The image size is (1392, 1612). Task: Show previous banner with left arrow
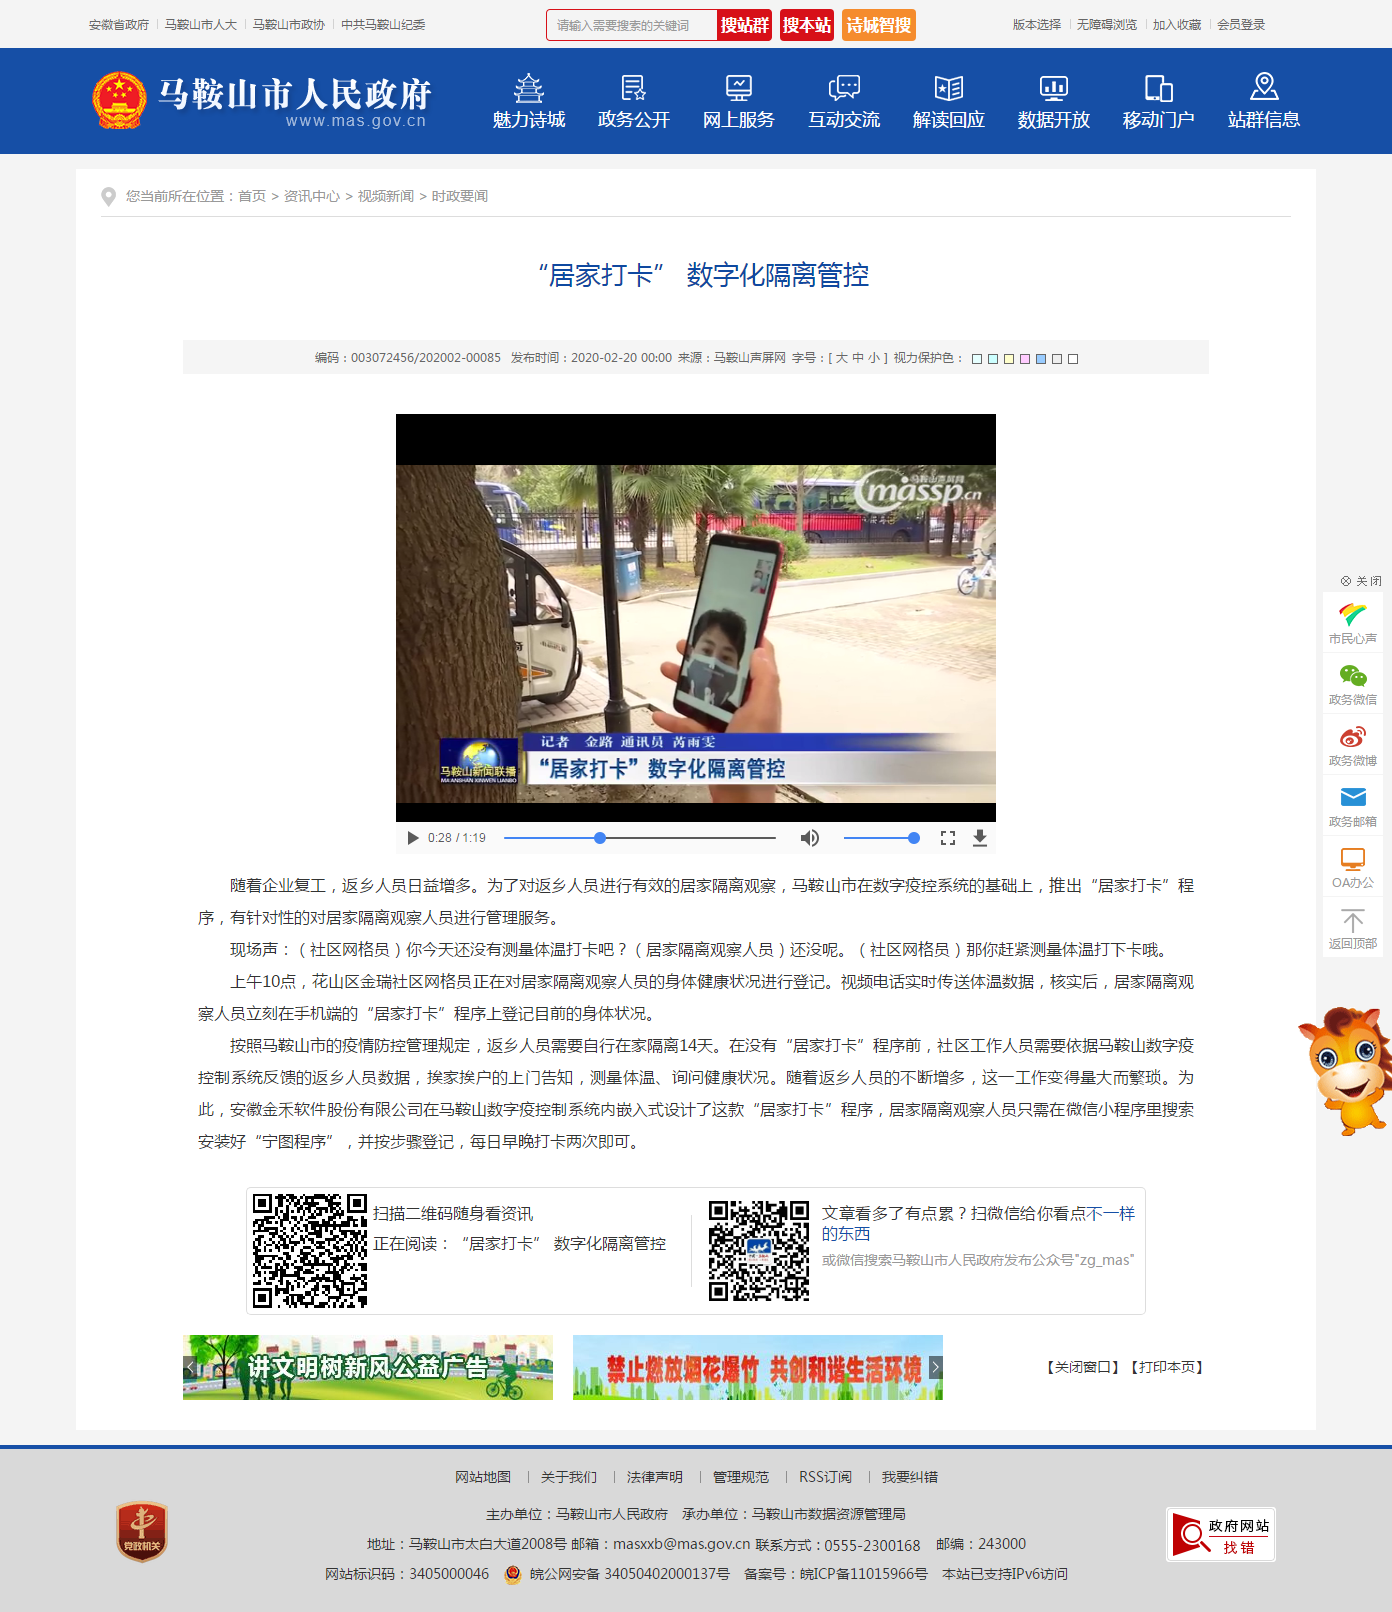(x=190, y=1367)
